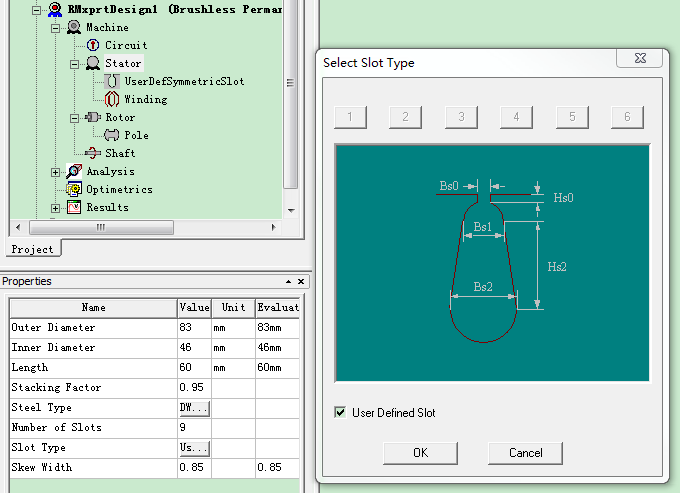
Task: Click the Number of Slots value 9
Action: coord(194,428)
